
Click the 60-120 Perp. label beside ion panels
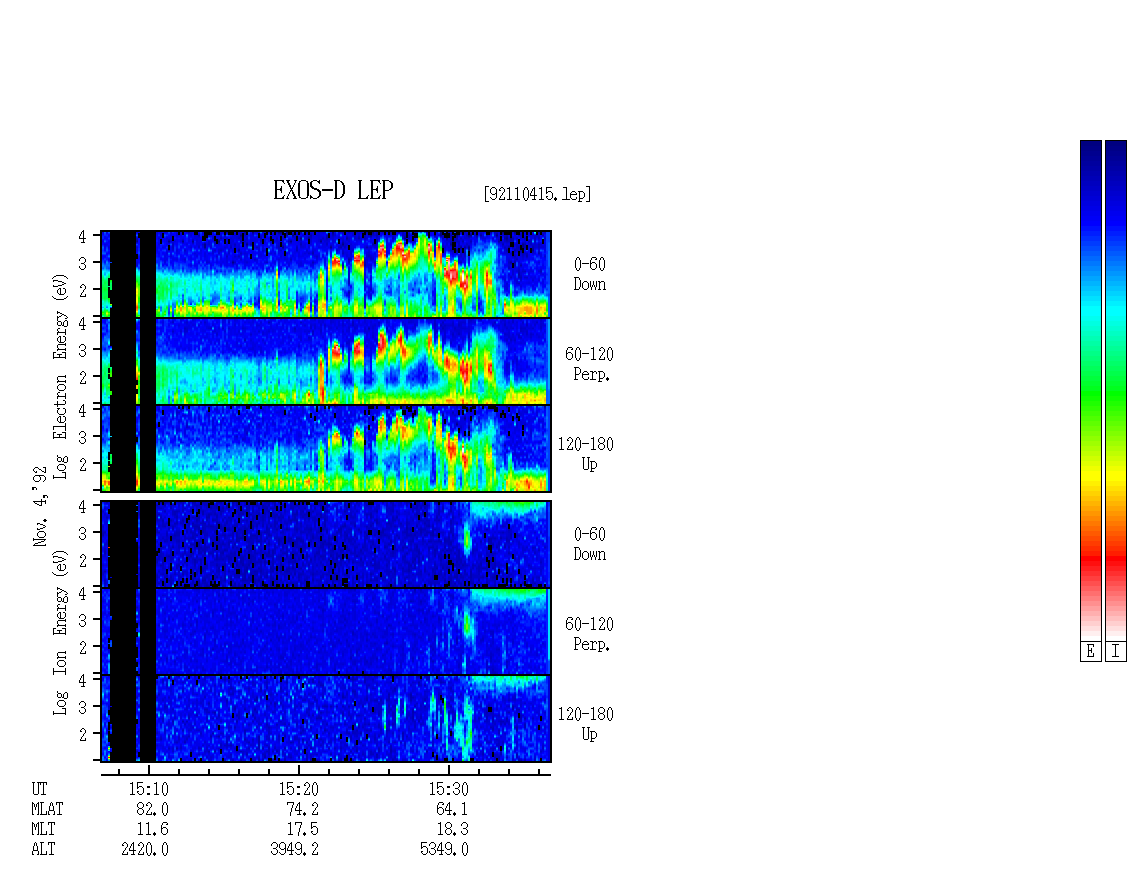[589, 634]
